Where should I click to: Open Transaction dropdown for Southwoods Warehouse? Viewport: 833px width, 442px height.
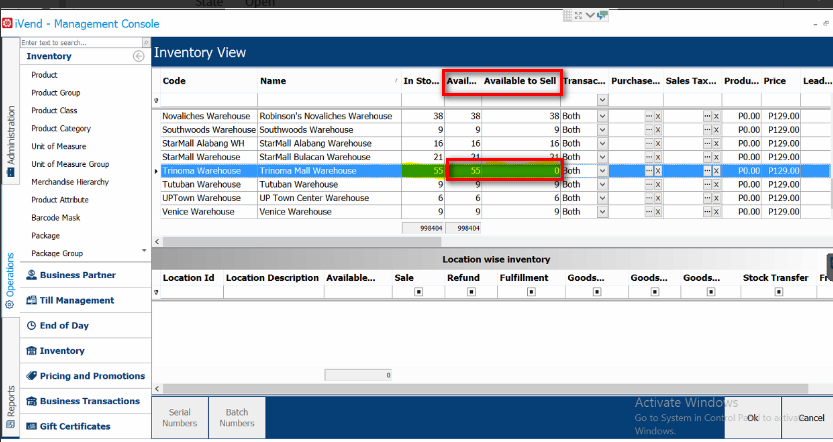tap(602, 130)
